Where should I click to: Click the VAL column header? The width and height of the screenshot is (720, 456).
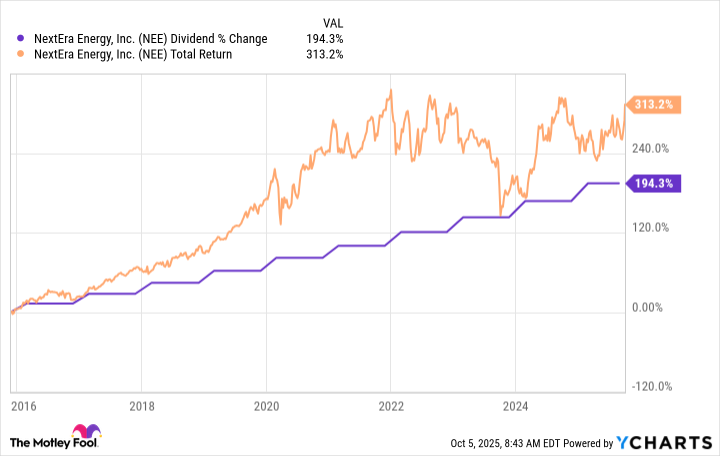tap(330, 21)
